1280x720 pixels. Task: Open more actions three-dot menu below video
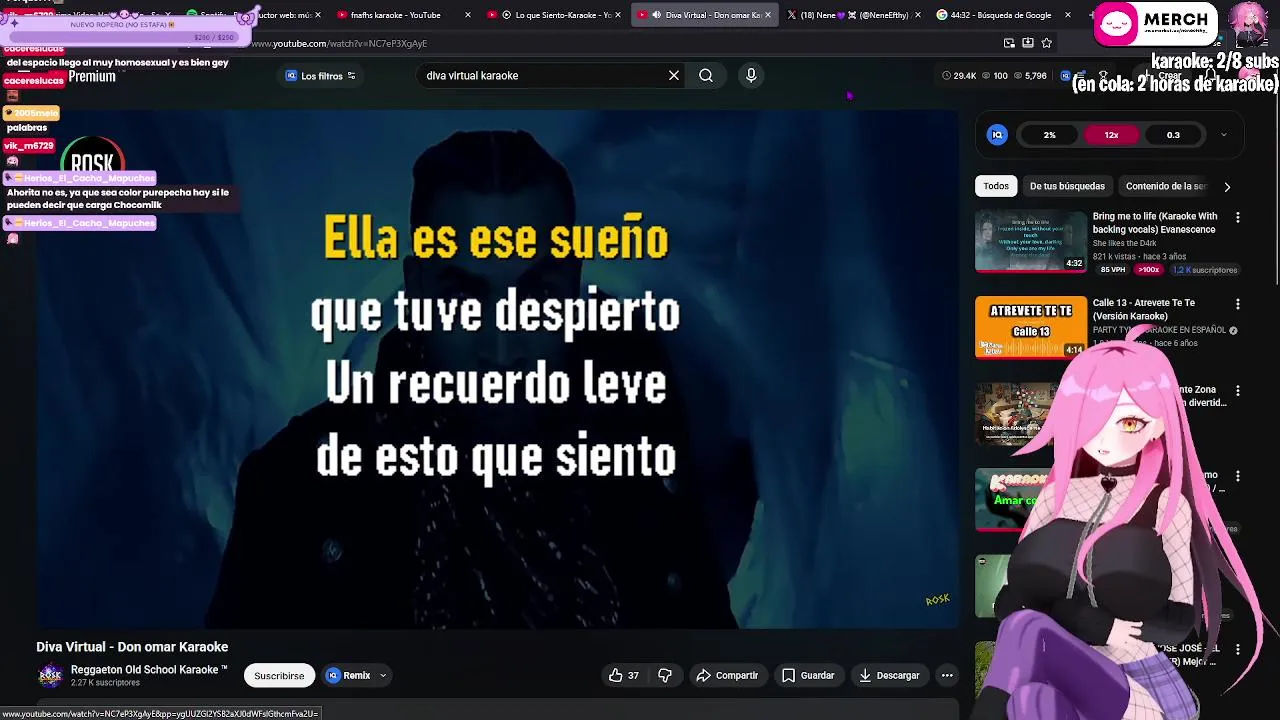947,676
